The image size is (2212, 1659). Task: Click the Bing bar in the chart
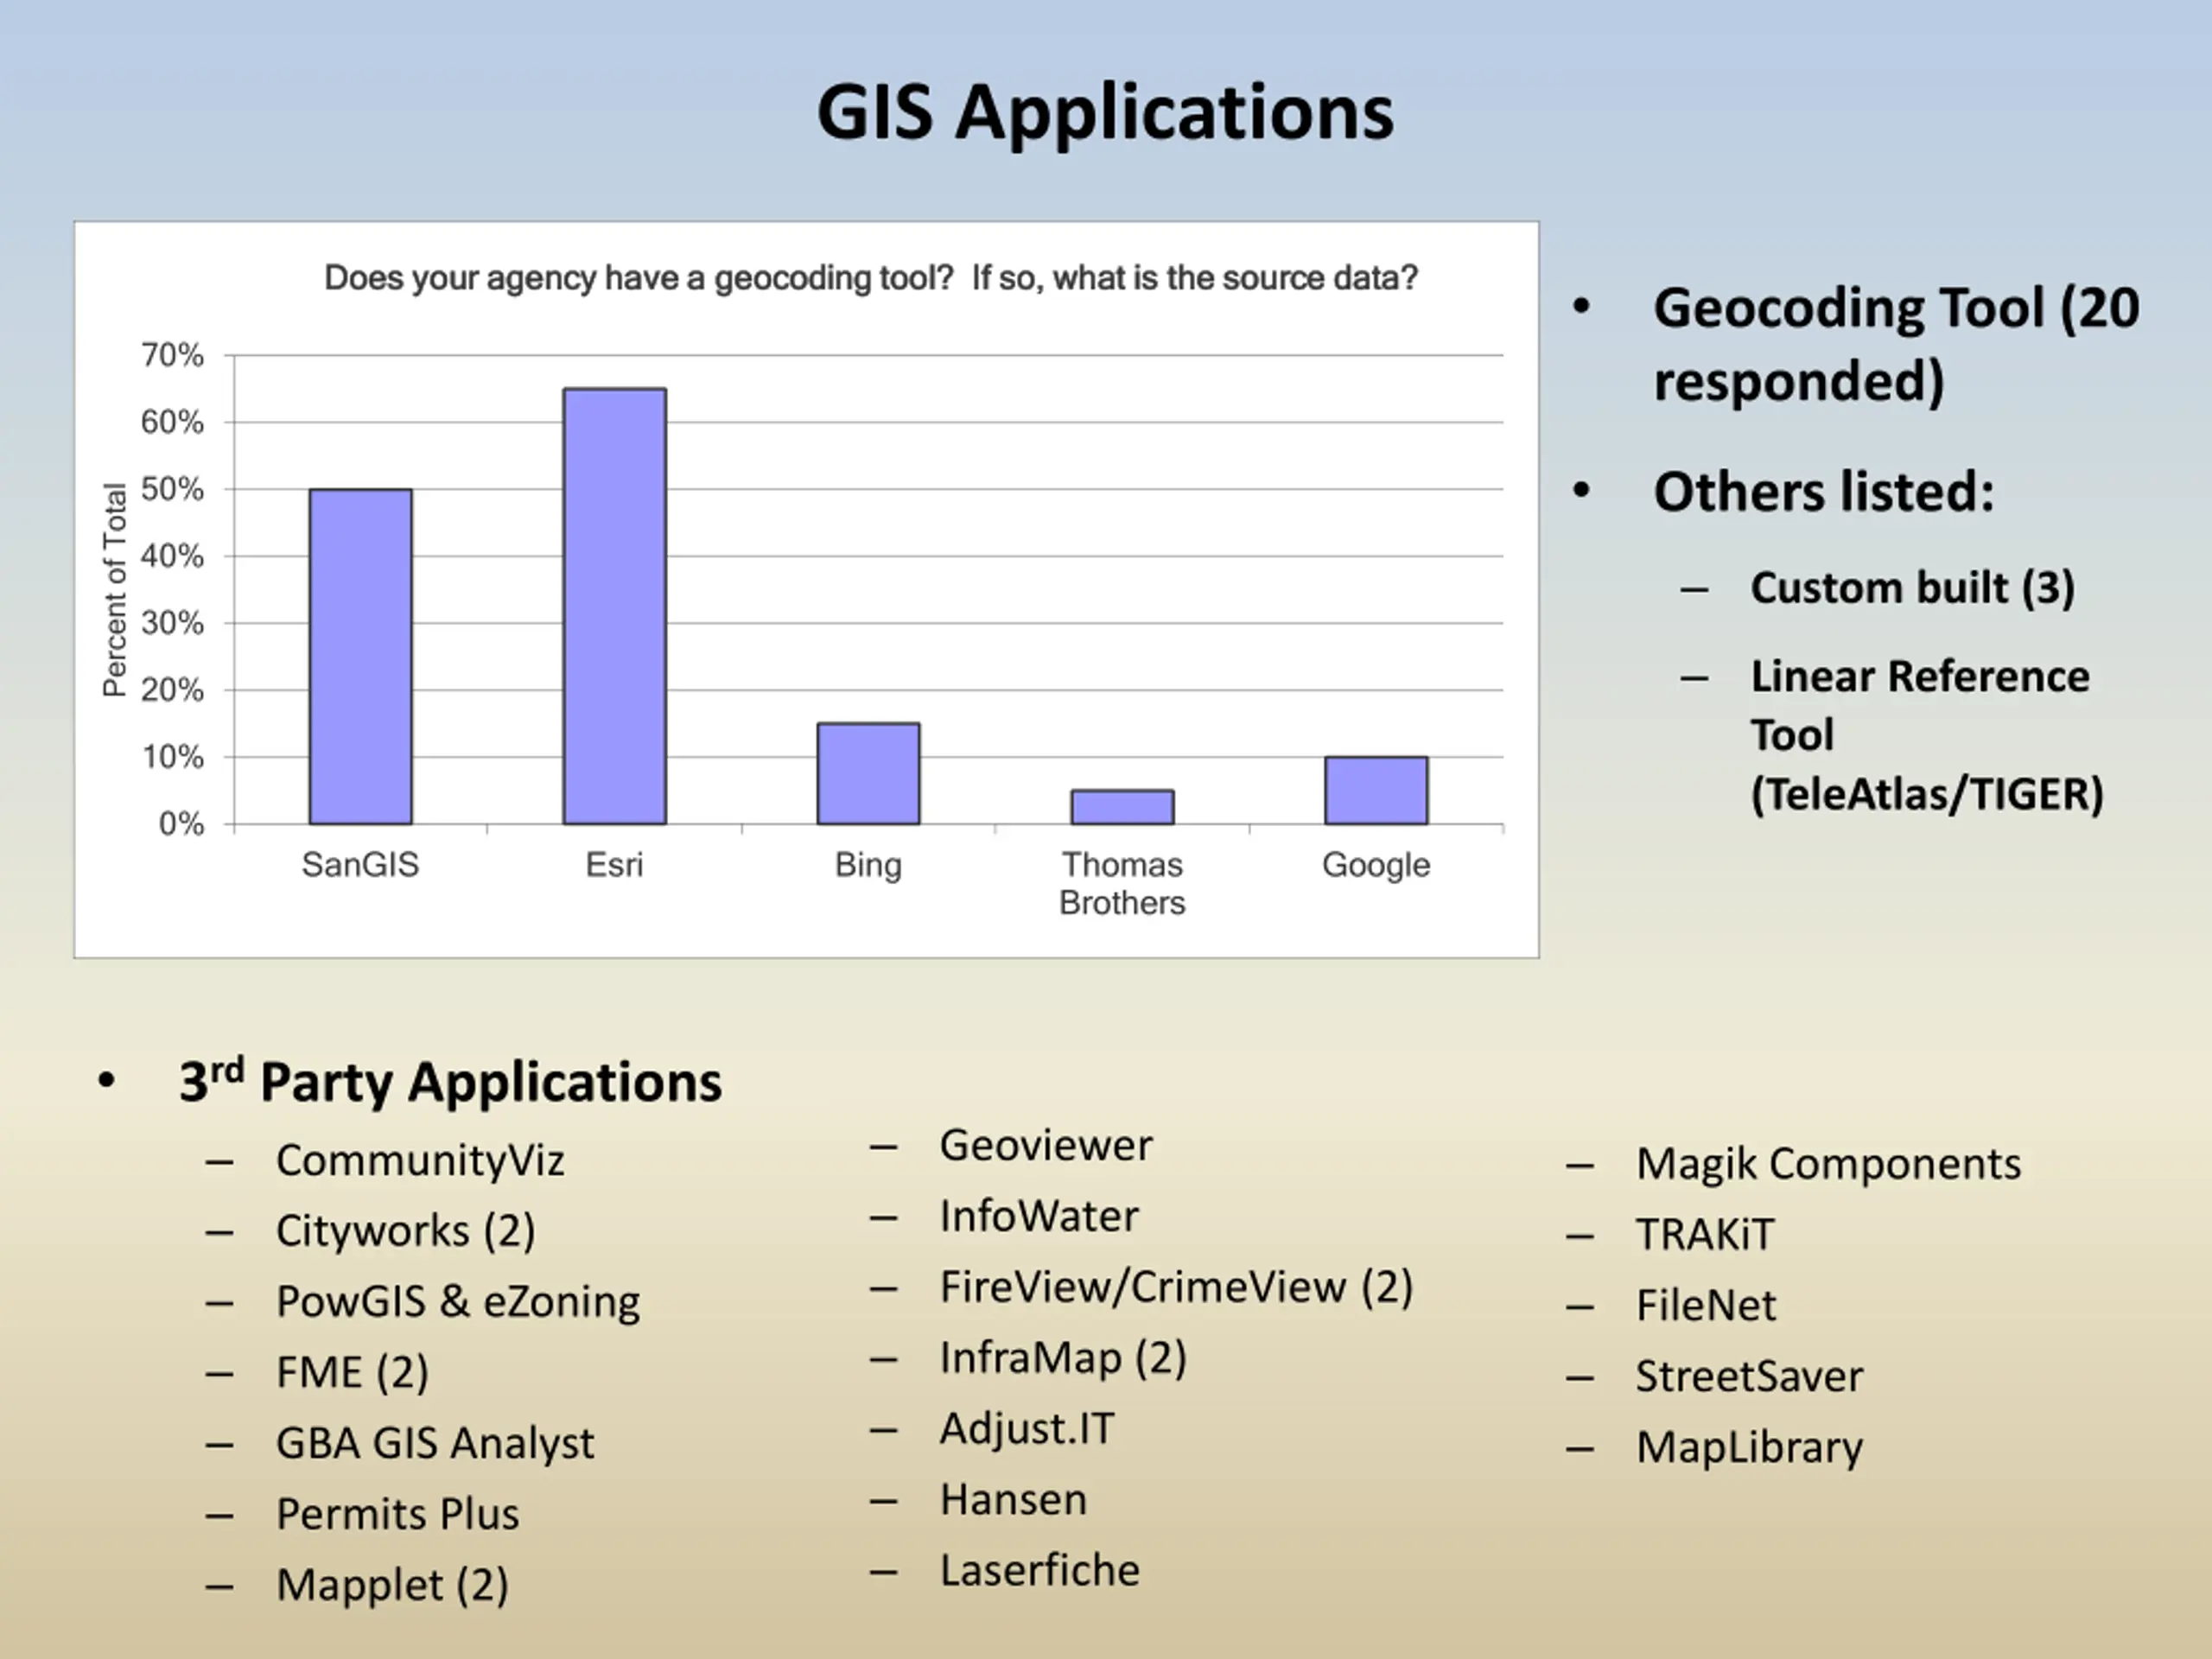(868, 774)
